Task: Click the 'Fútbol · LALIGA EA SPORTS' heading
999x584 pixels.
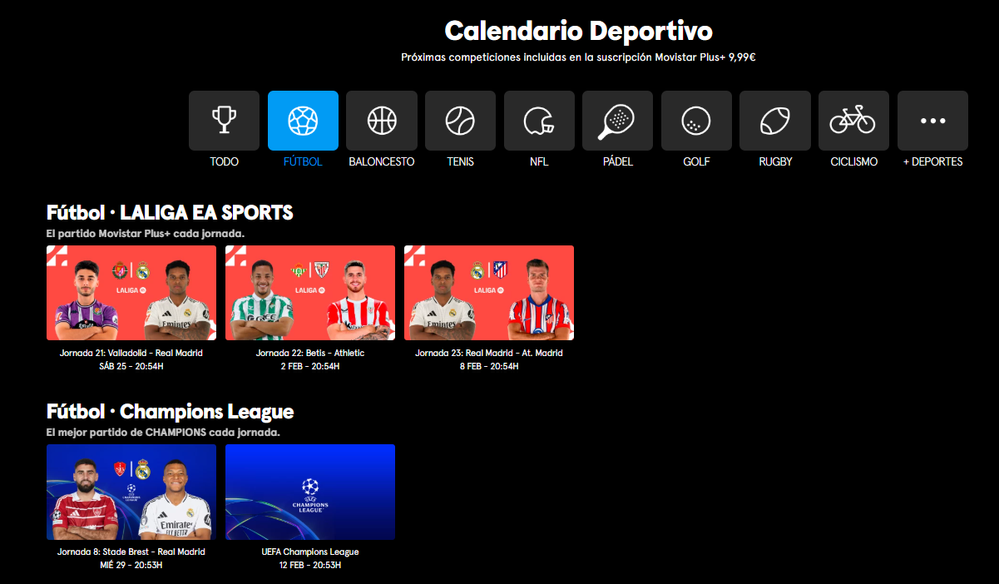Action: coord(170,213)
